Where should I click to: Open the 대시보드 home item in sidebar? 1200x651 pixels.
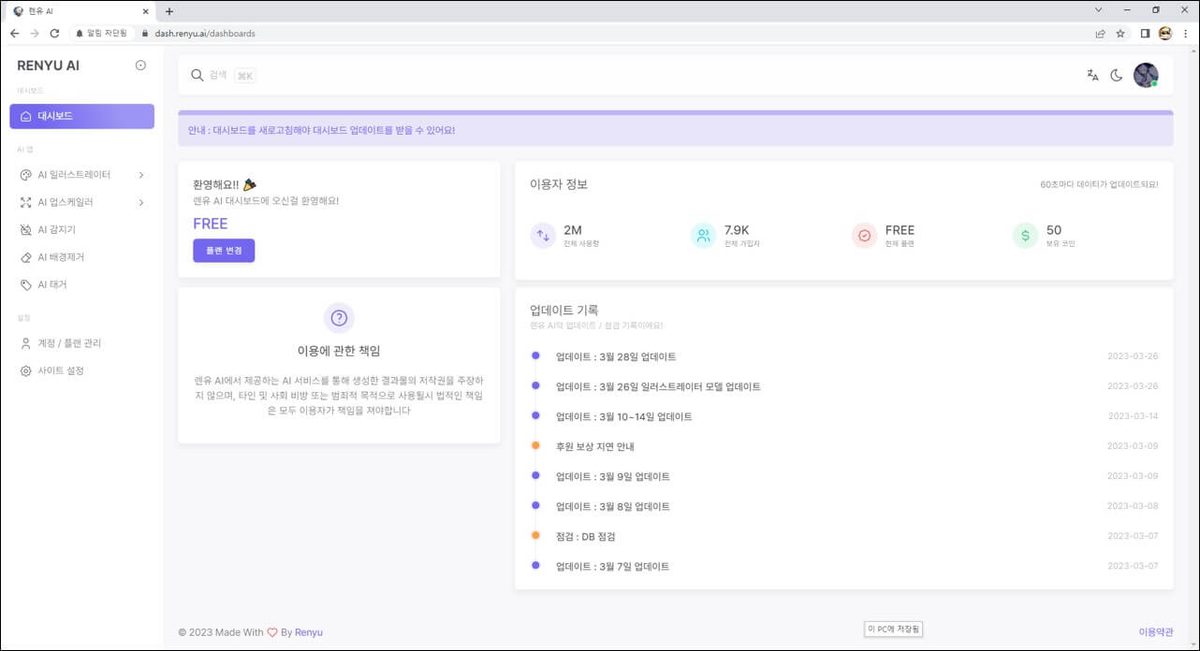coord(82,116)
